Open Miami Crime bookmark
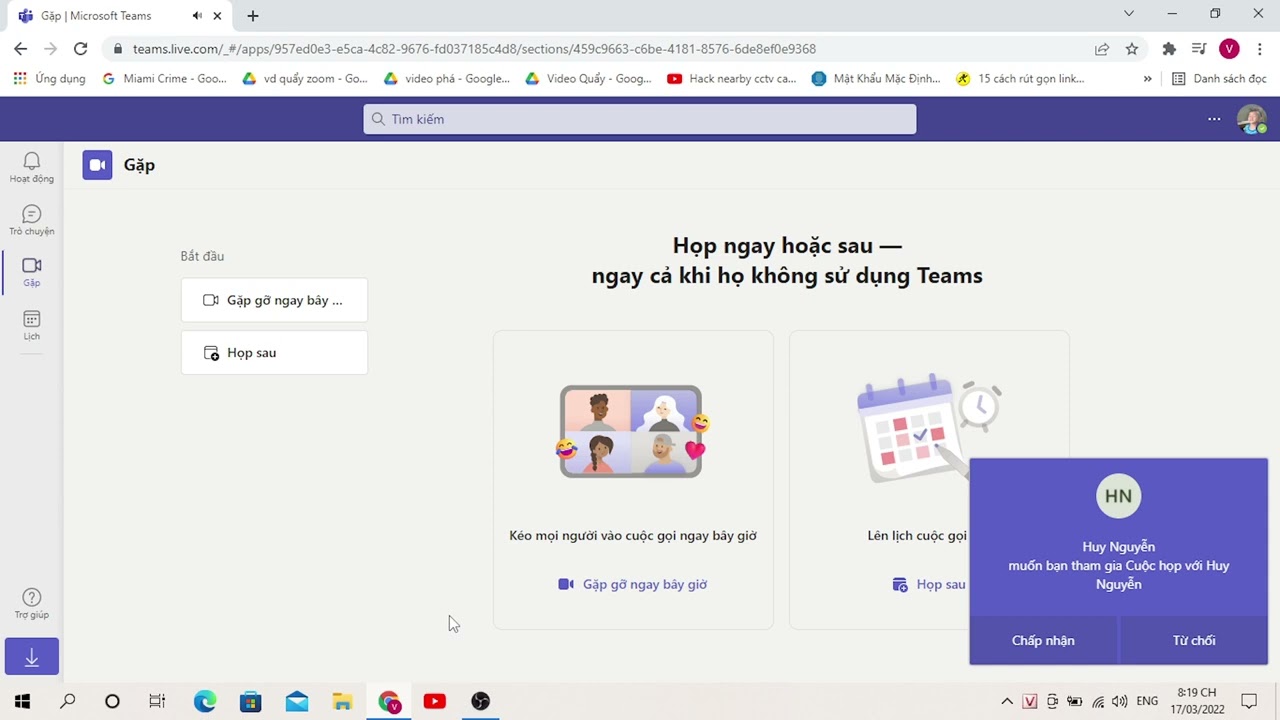This screenshot has height=720, width=1280. (165, 79)
